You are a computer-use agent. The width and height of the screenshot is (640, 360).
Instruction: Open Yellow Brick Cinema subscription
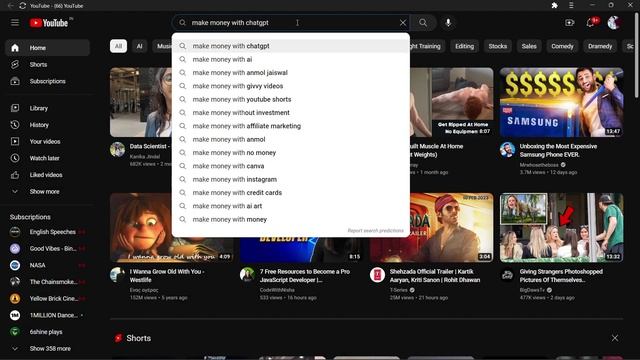pyautogui.click(x=48, y=299)
